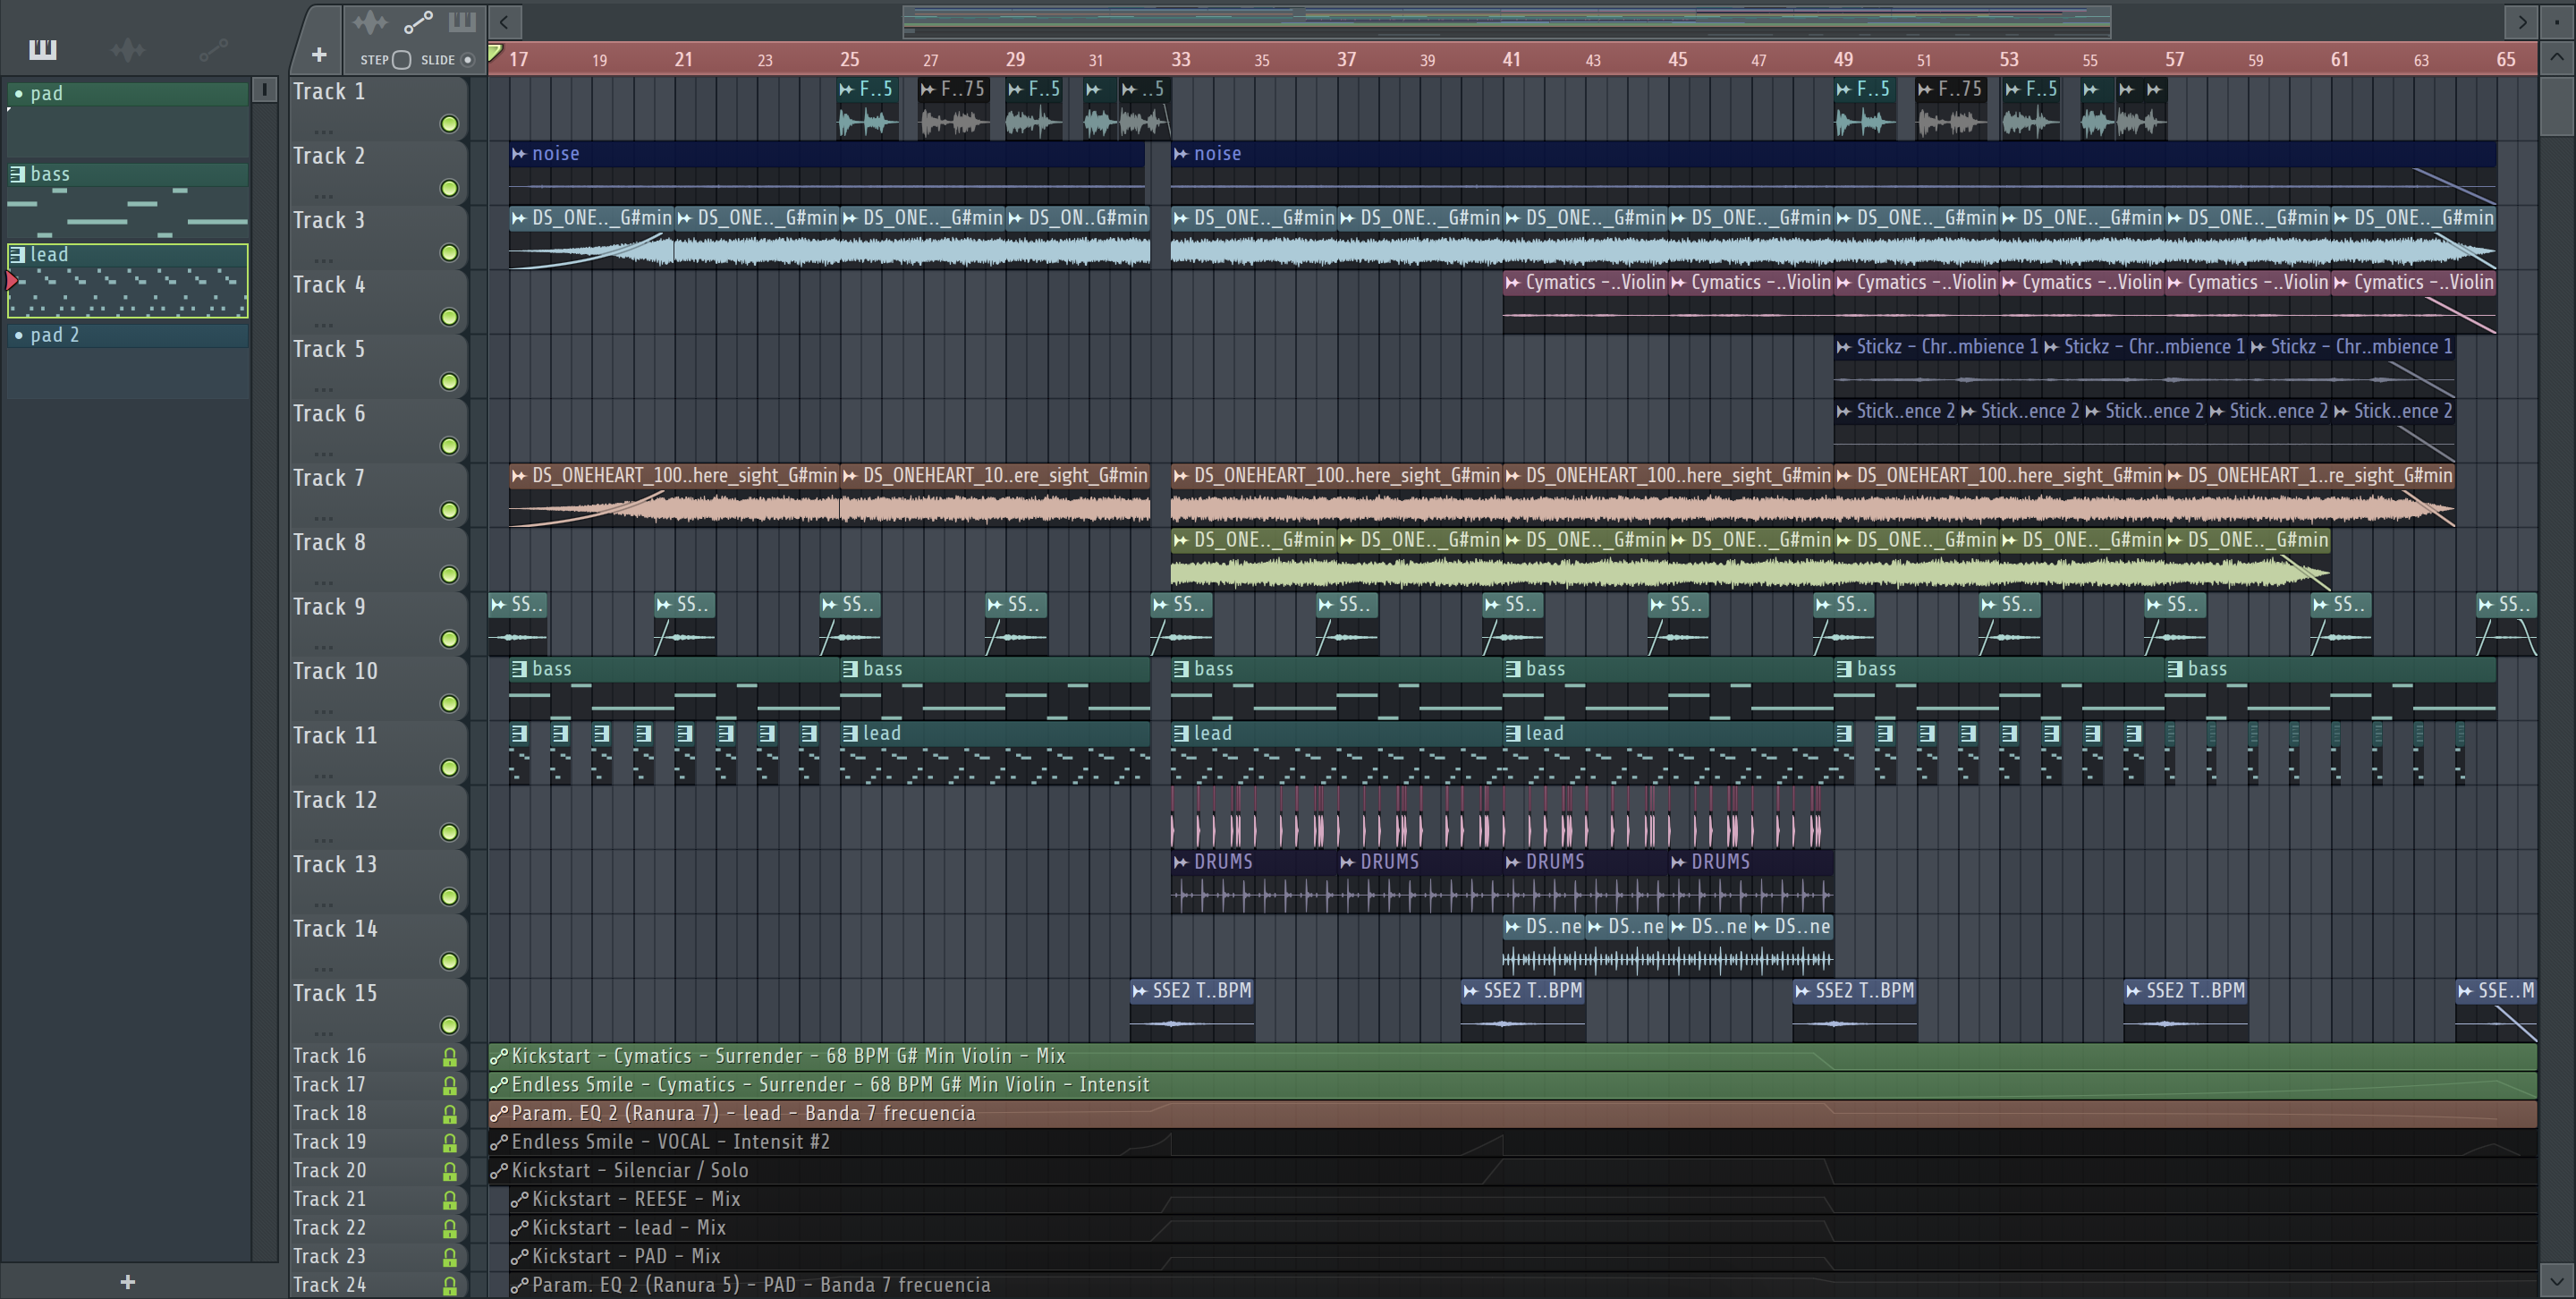Click the playlist pattern clip focus icon

462,22
